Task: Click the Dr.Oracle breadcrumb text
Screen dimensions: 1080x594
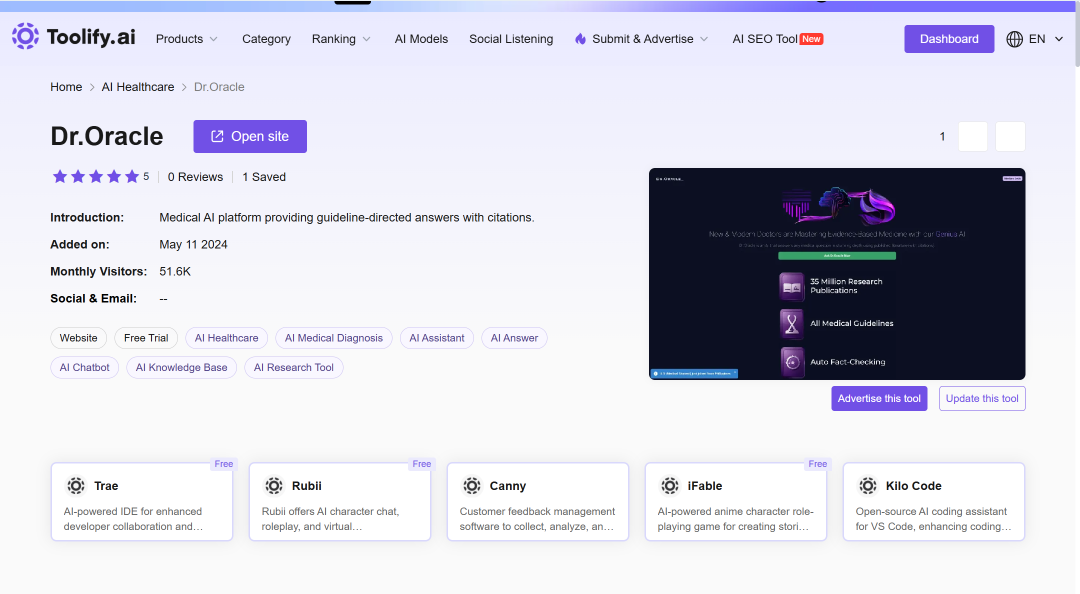Action: (x=219, y=87)
